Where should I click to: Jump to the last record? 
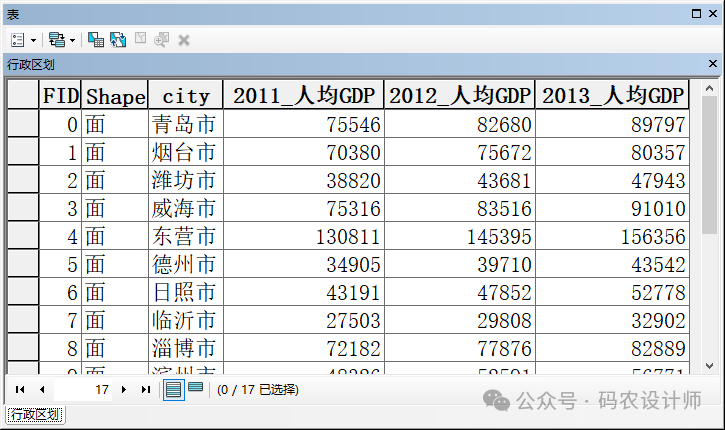click(x=146, y=389)
